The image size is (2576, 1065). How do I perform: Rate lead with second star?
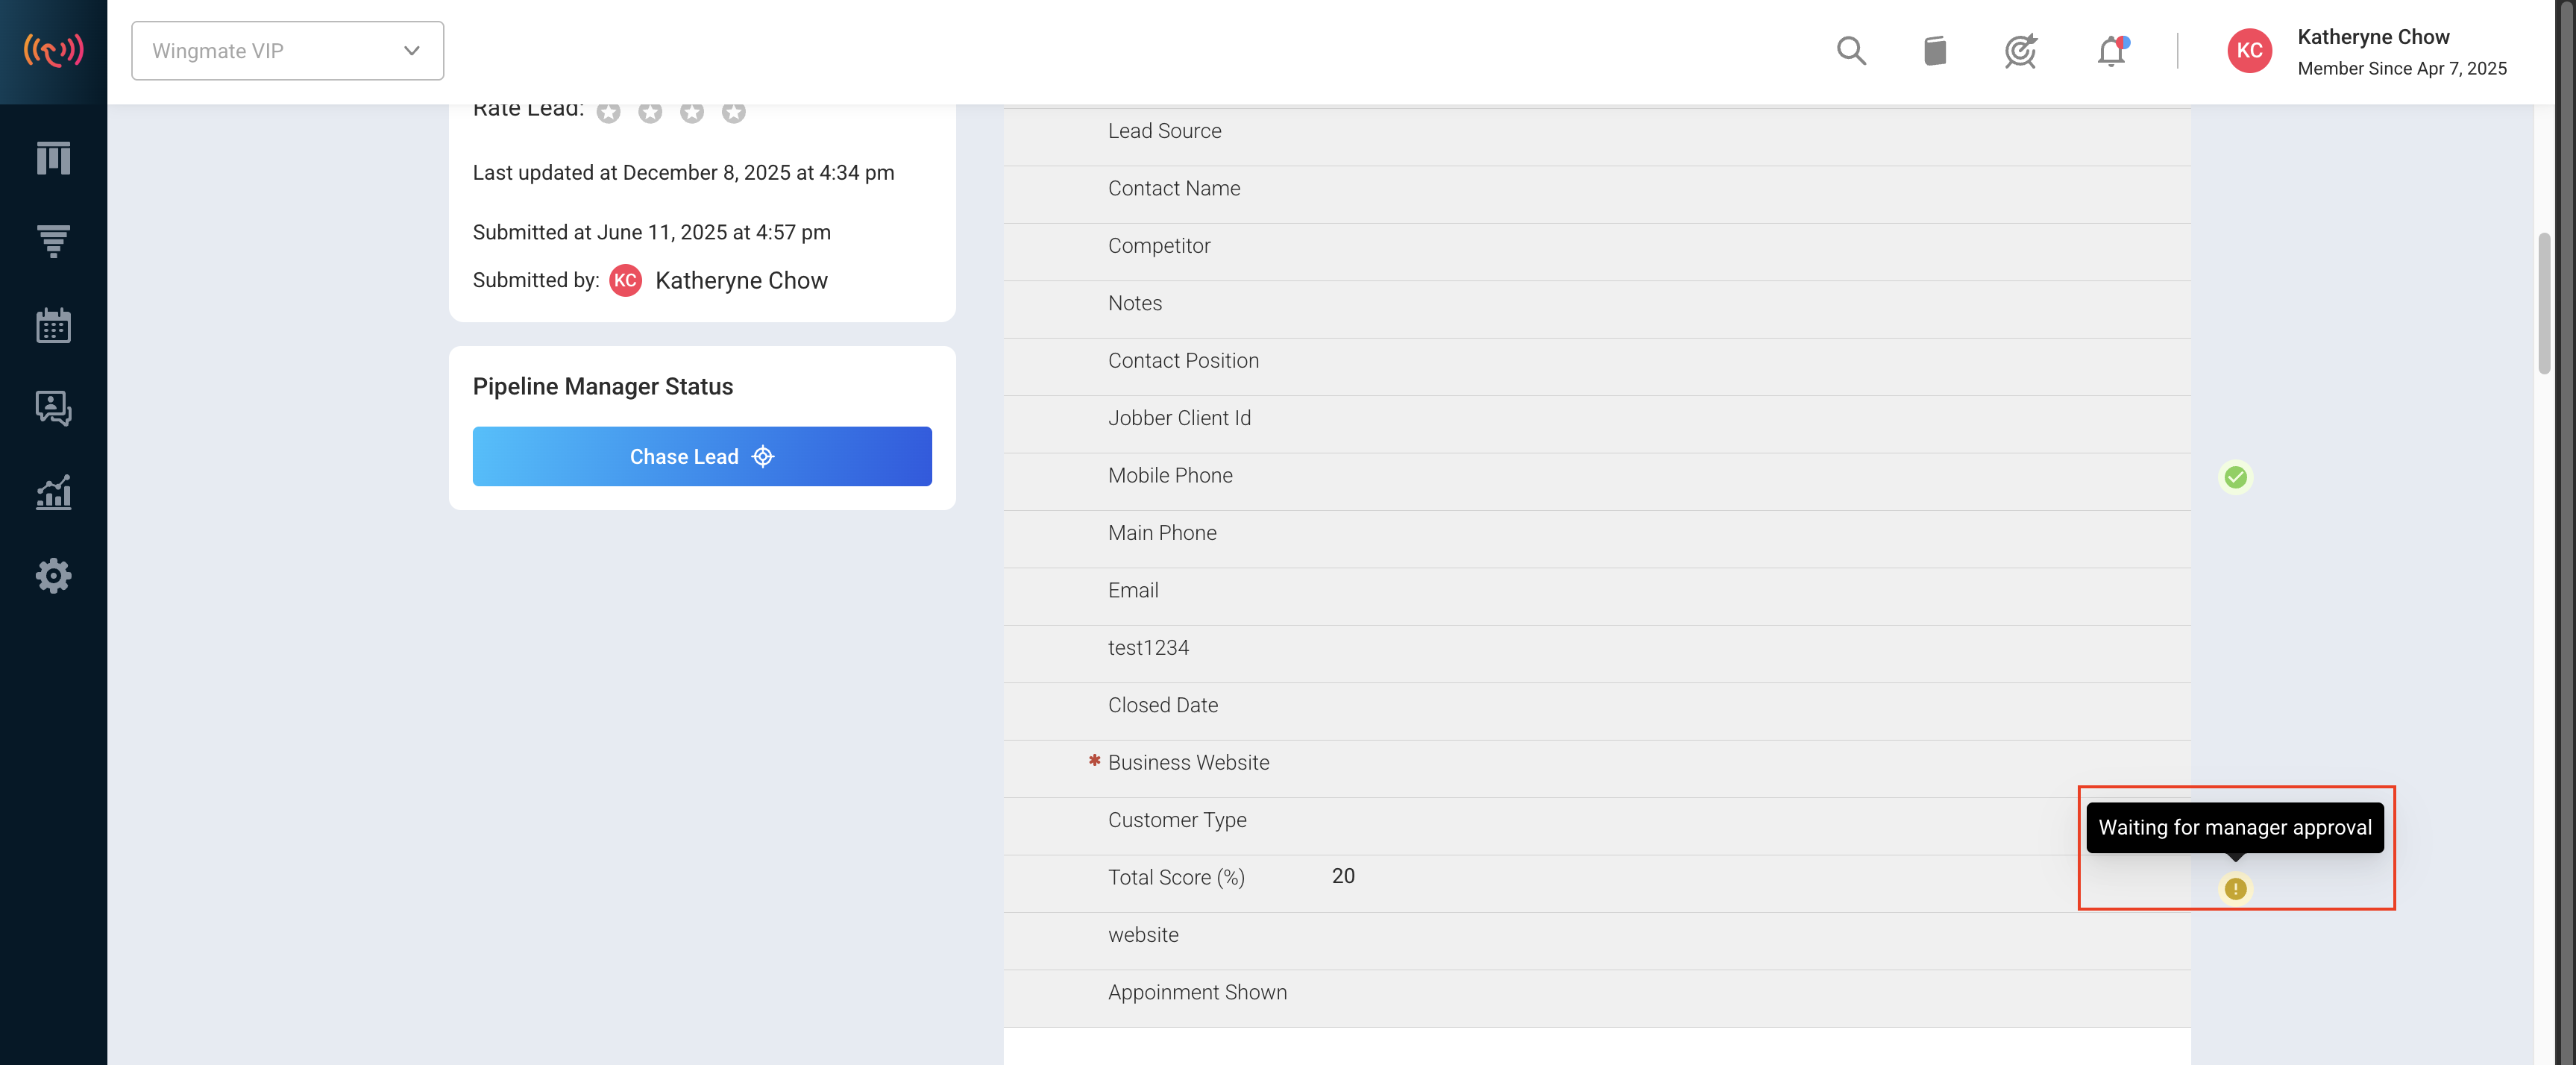pyautogui.click(x=650, y=113)
